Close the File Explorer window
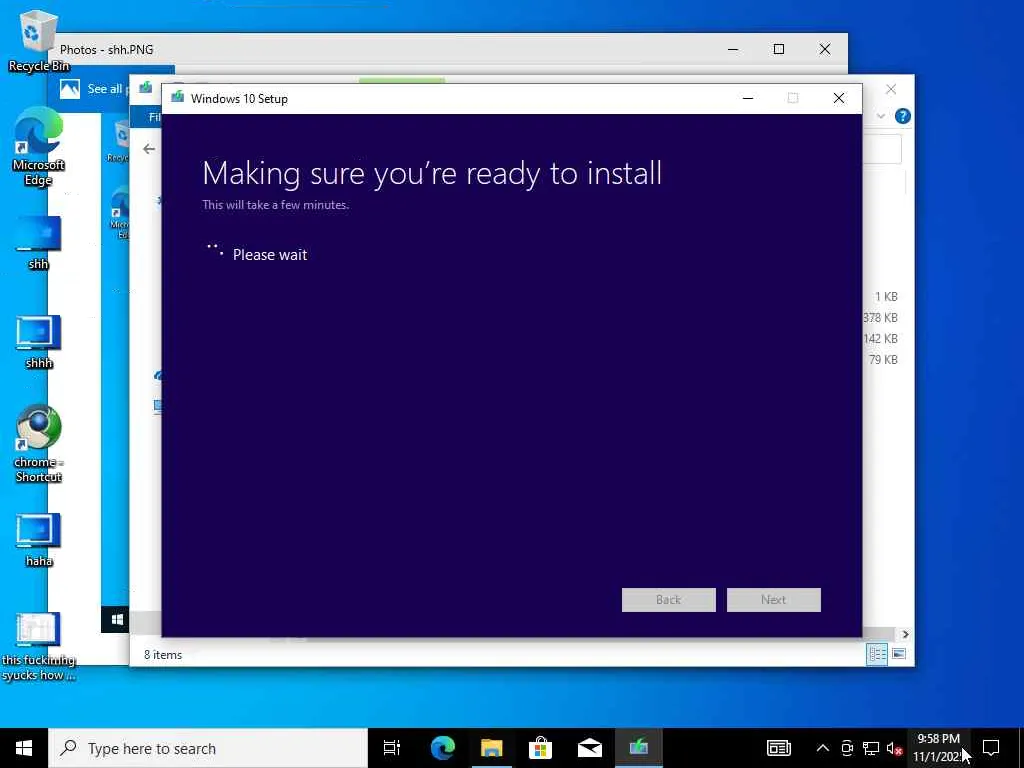Image resolution: width=1024 pixels, height=768 pixels. point(891,89)
